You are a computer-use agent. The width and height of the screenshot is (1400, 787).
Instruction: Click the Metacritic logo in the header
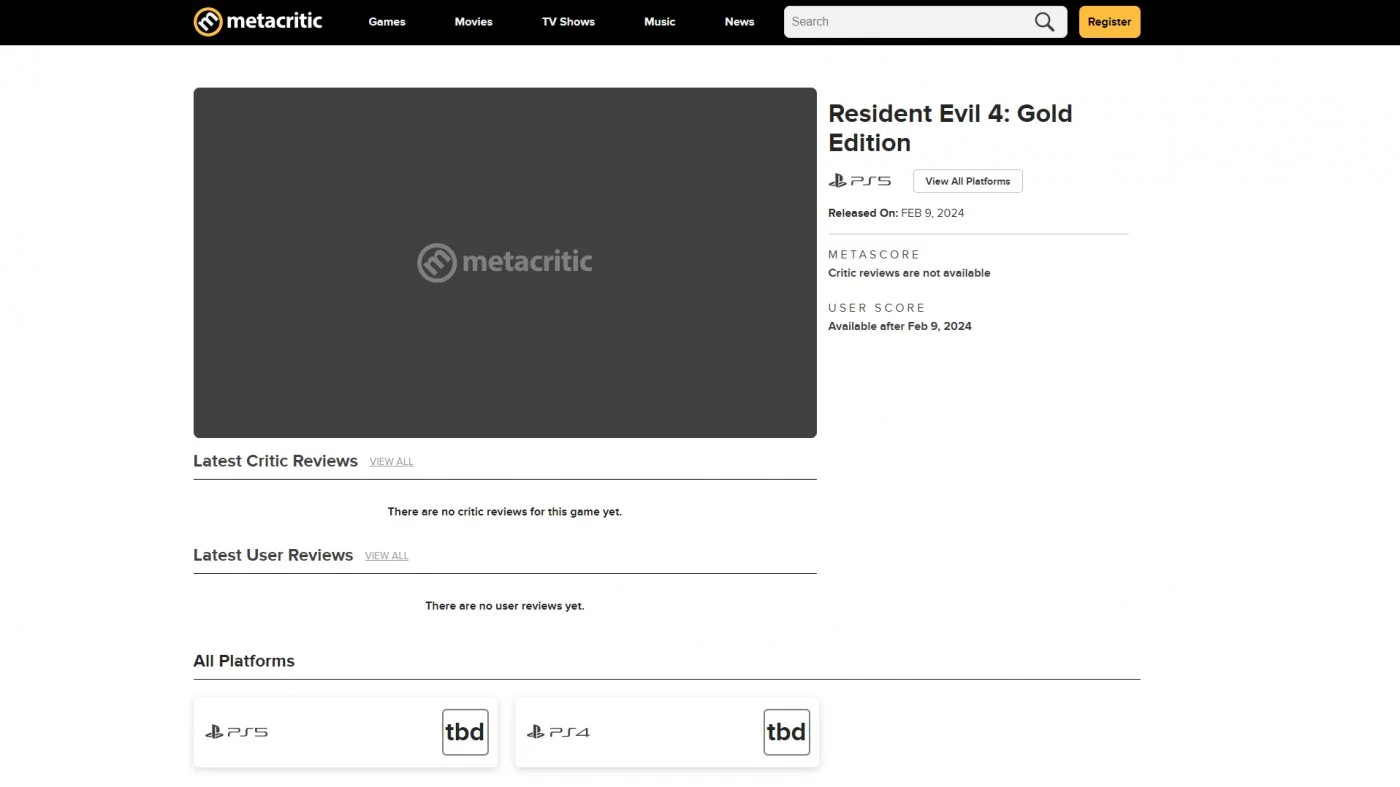point(258,21)
